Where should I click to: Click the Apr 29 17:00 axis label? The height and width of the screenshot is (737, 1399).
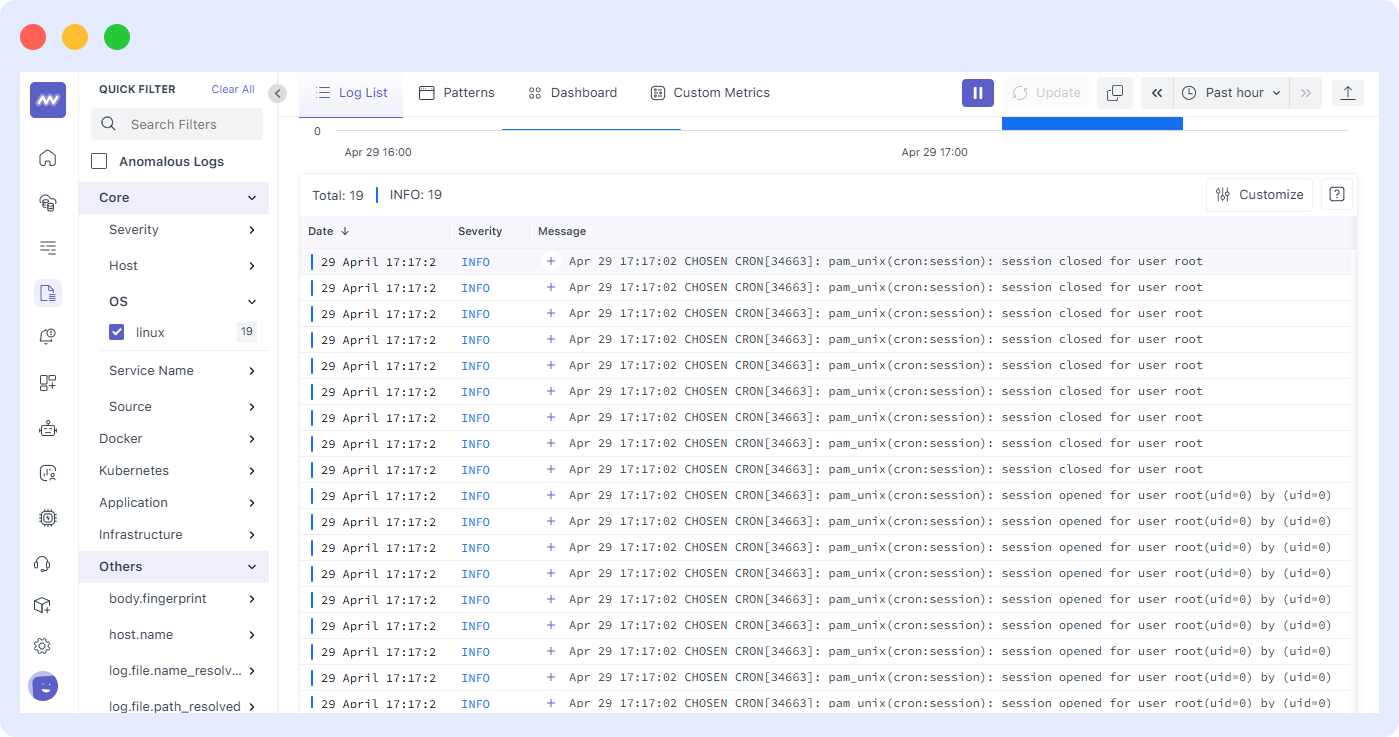tap(934, 153)
